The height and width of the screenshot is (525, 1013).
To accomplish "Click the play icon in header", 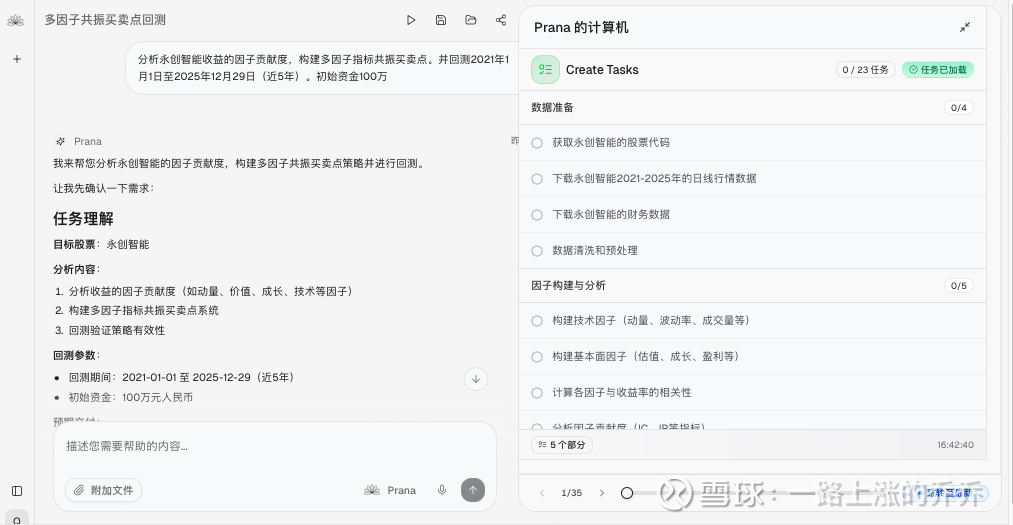I will coord(411,20).
